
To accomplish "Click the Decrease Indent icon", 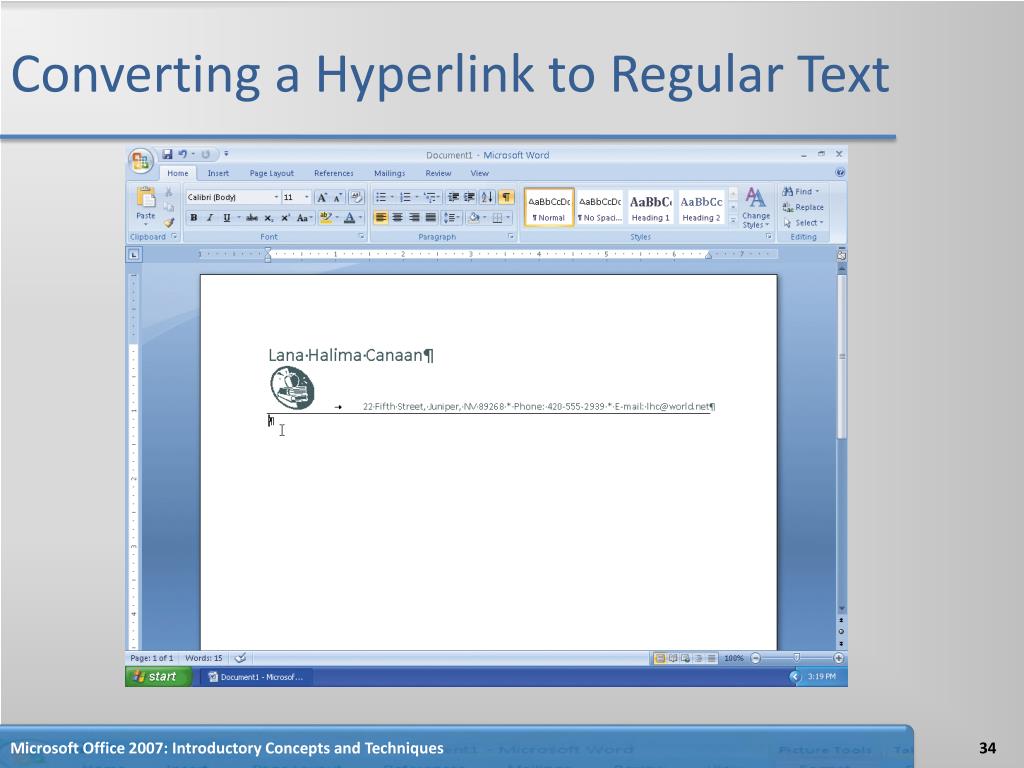I will click(453, 197).
